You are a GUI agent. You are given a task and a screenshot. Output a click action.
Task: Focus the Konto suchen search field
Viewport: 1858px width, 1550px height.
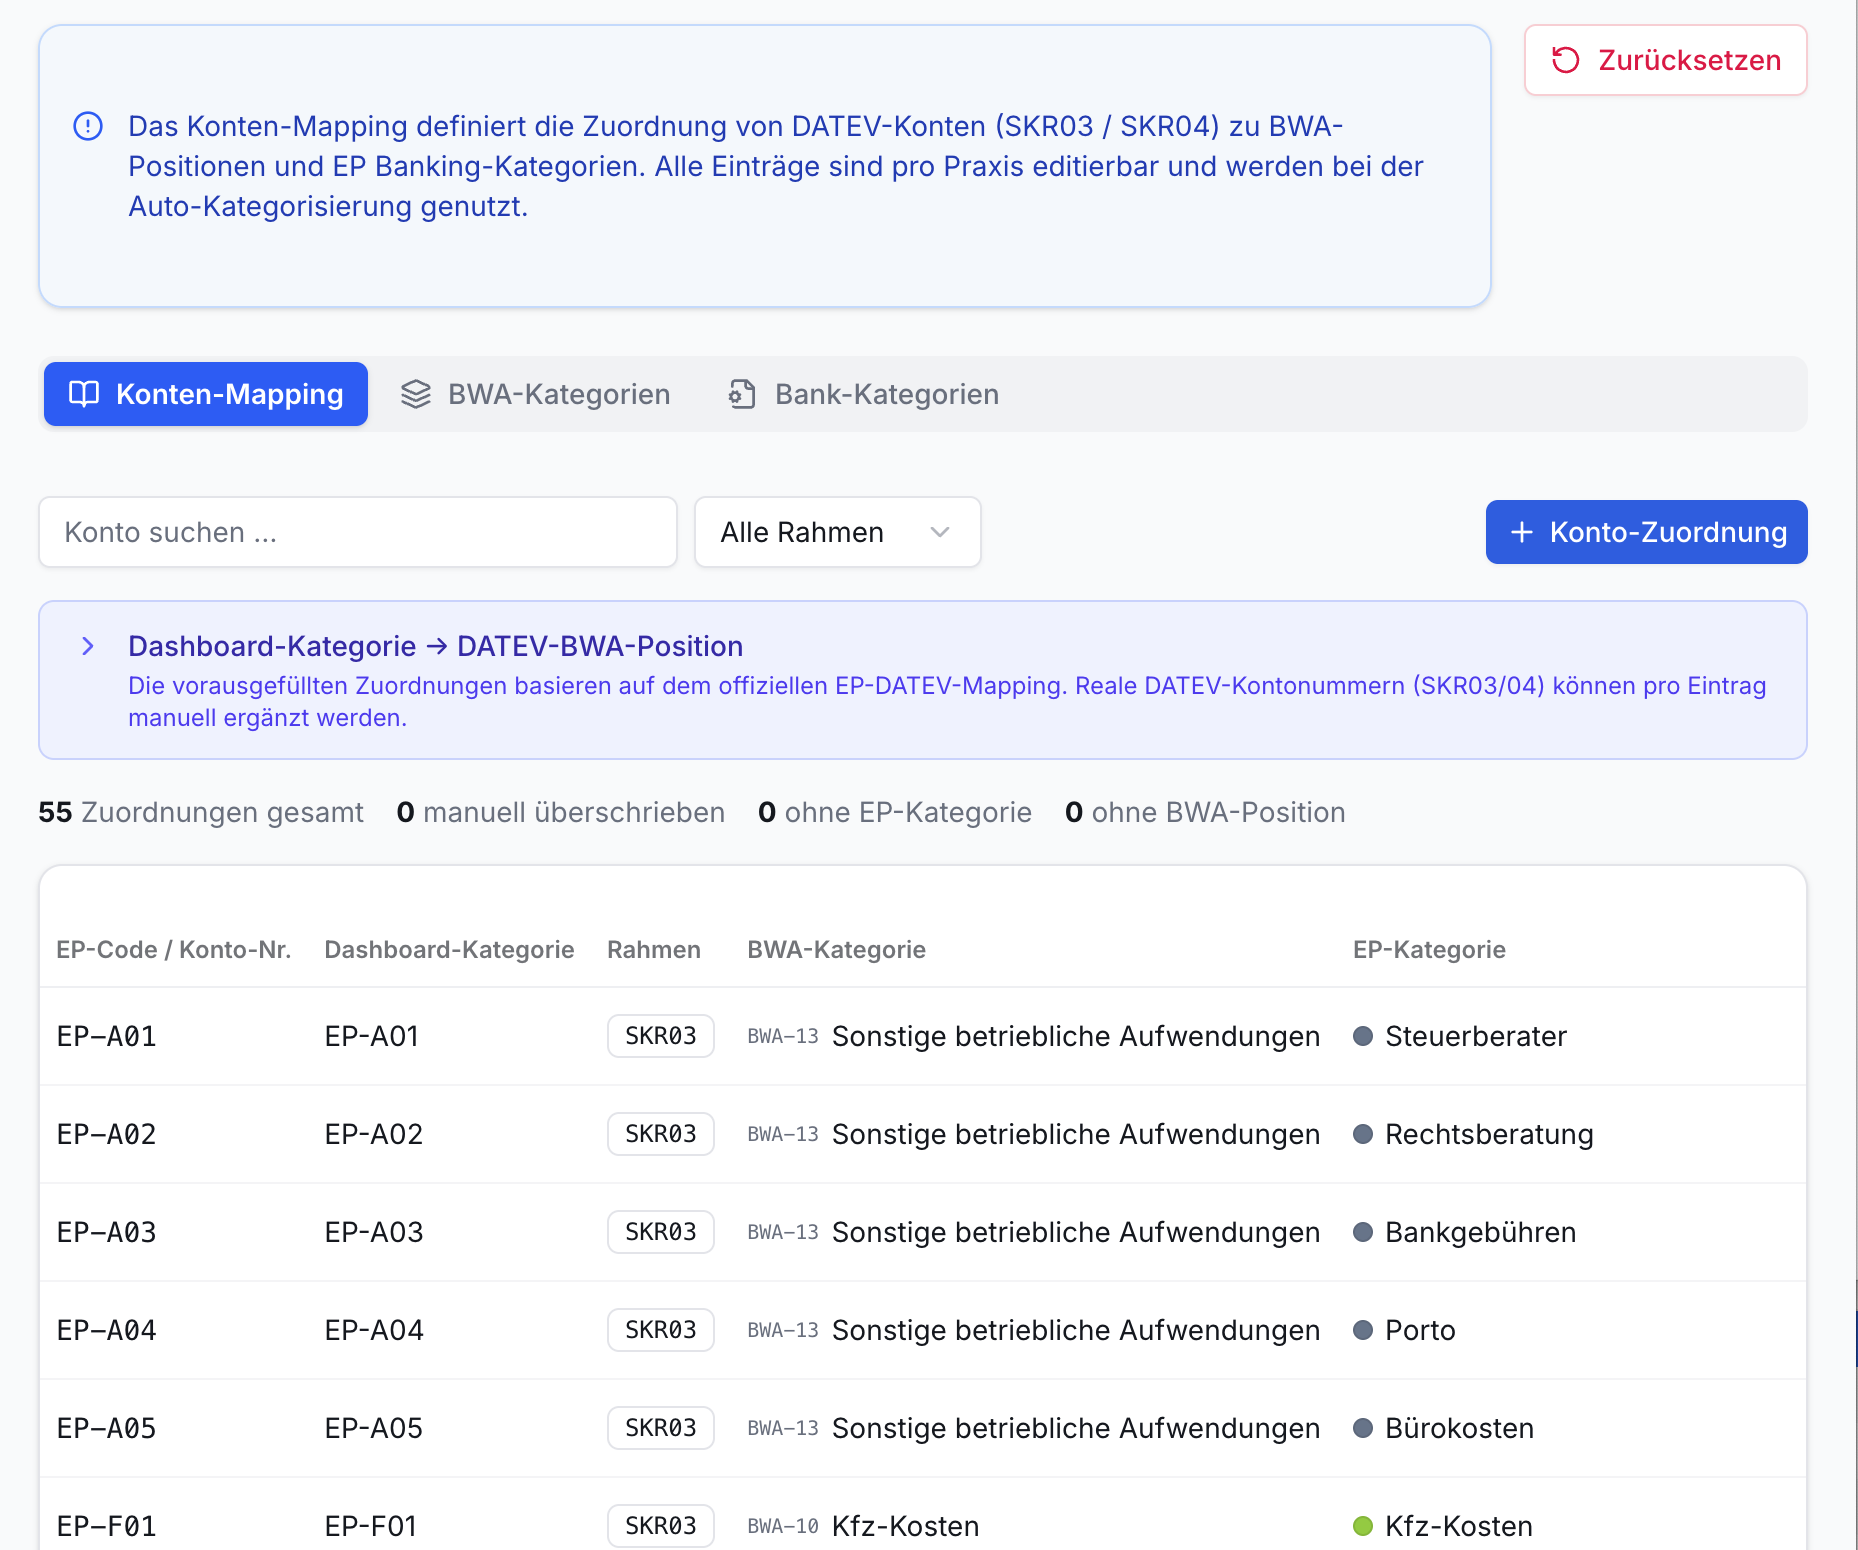(358, 532)
